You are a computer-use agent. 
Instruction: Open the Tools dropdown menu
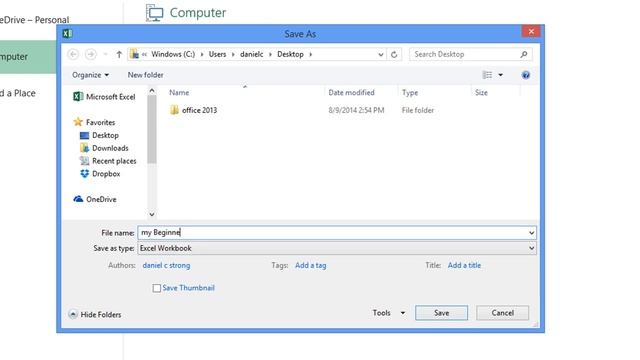pos(389,313)
